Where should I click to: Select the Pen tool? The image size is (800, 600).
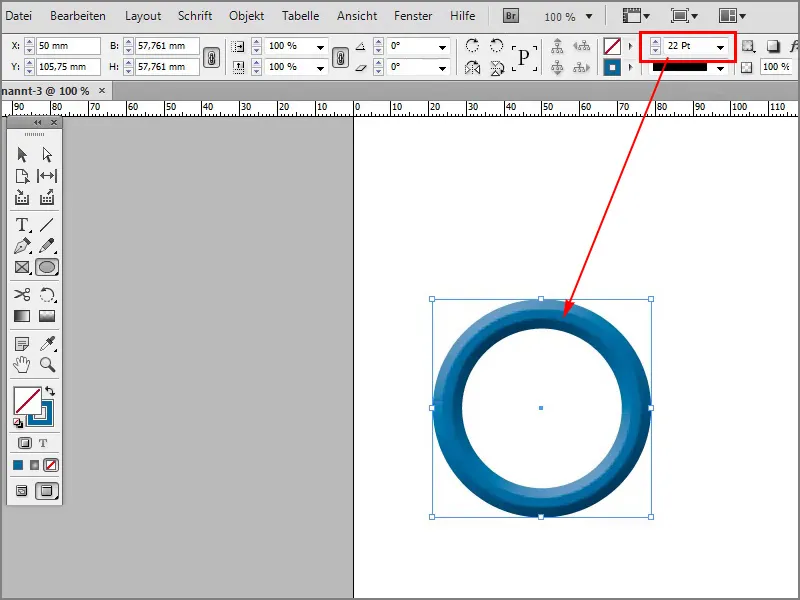(x=22, y=246)
